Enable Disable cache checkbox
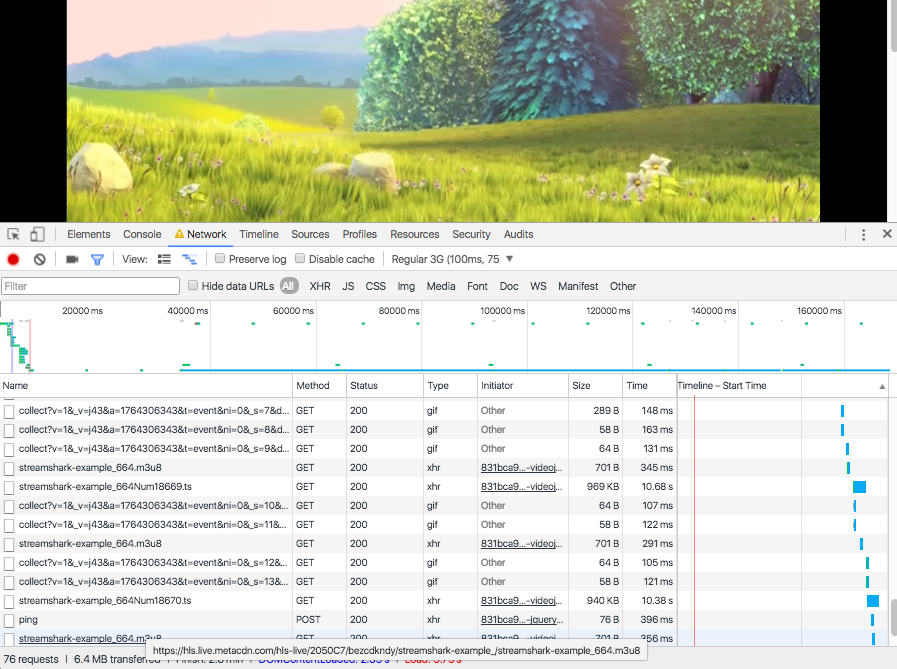 point(300,259)
